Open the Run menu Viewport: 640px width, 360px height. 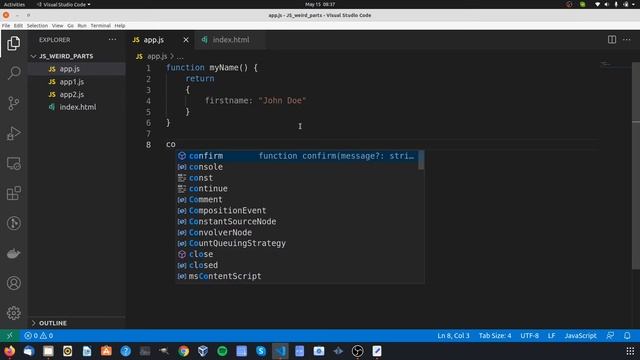click(x=82, y=25)
